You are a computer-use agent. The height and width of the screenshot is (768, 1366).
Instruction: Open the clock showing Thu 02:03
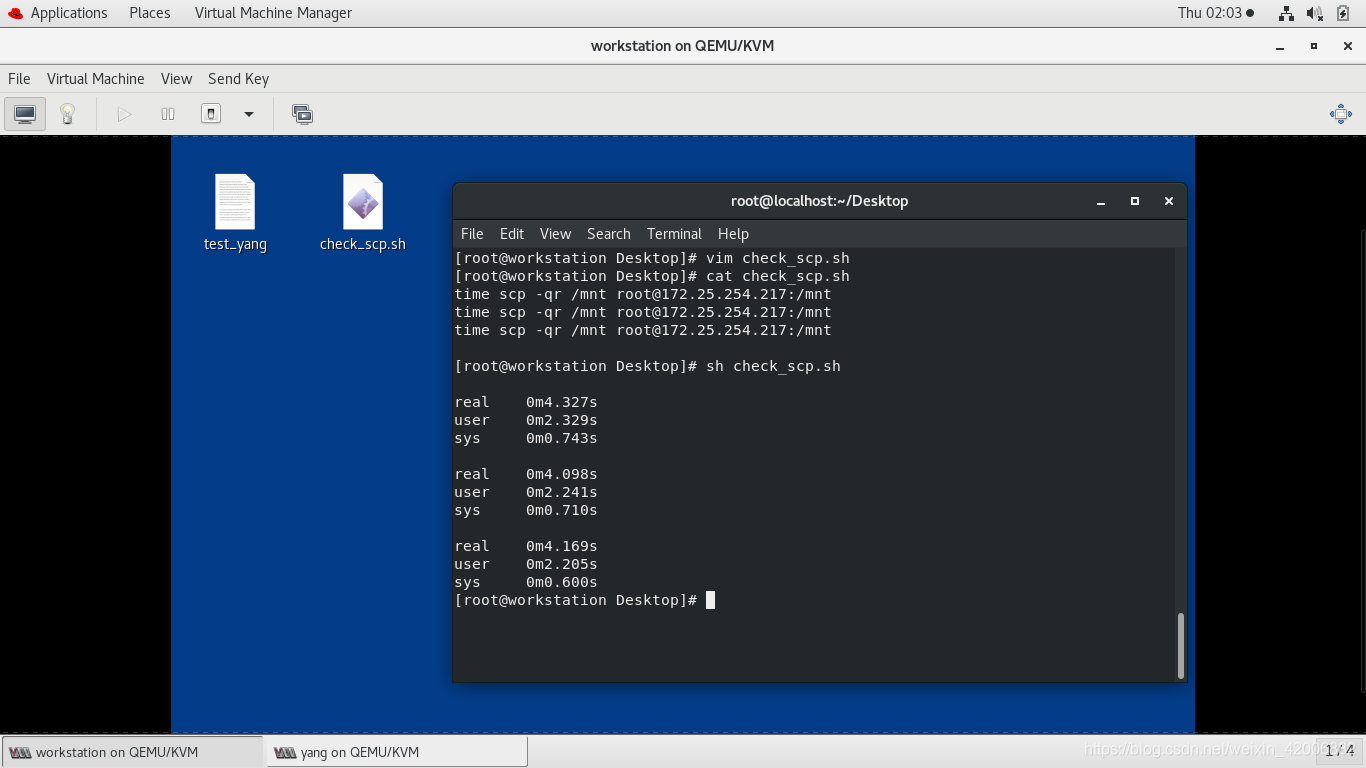pyautogui.click(x=1215, y=13)
